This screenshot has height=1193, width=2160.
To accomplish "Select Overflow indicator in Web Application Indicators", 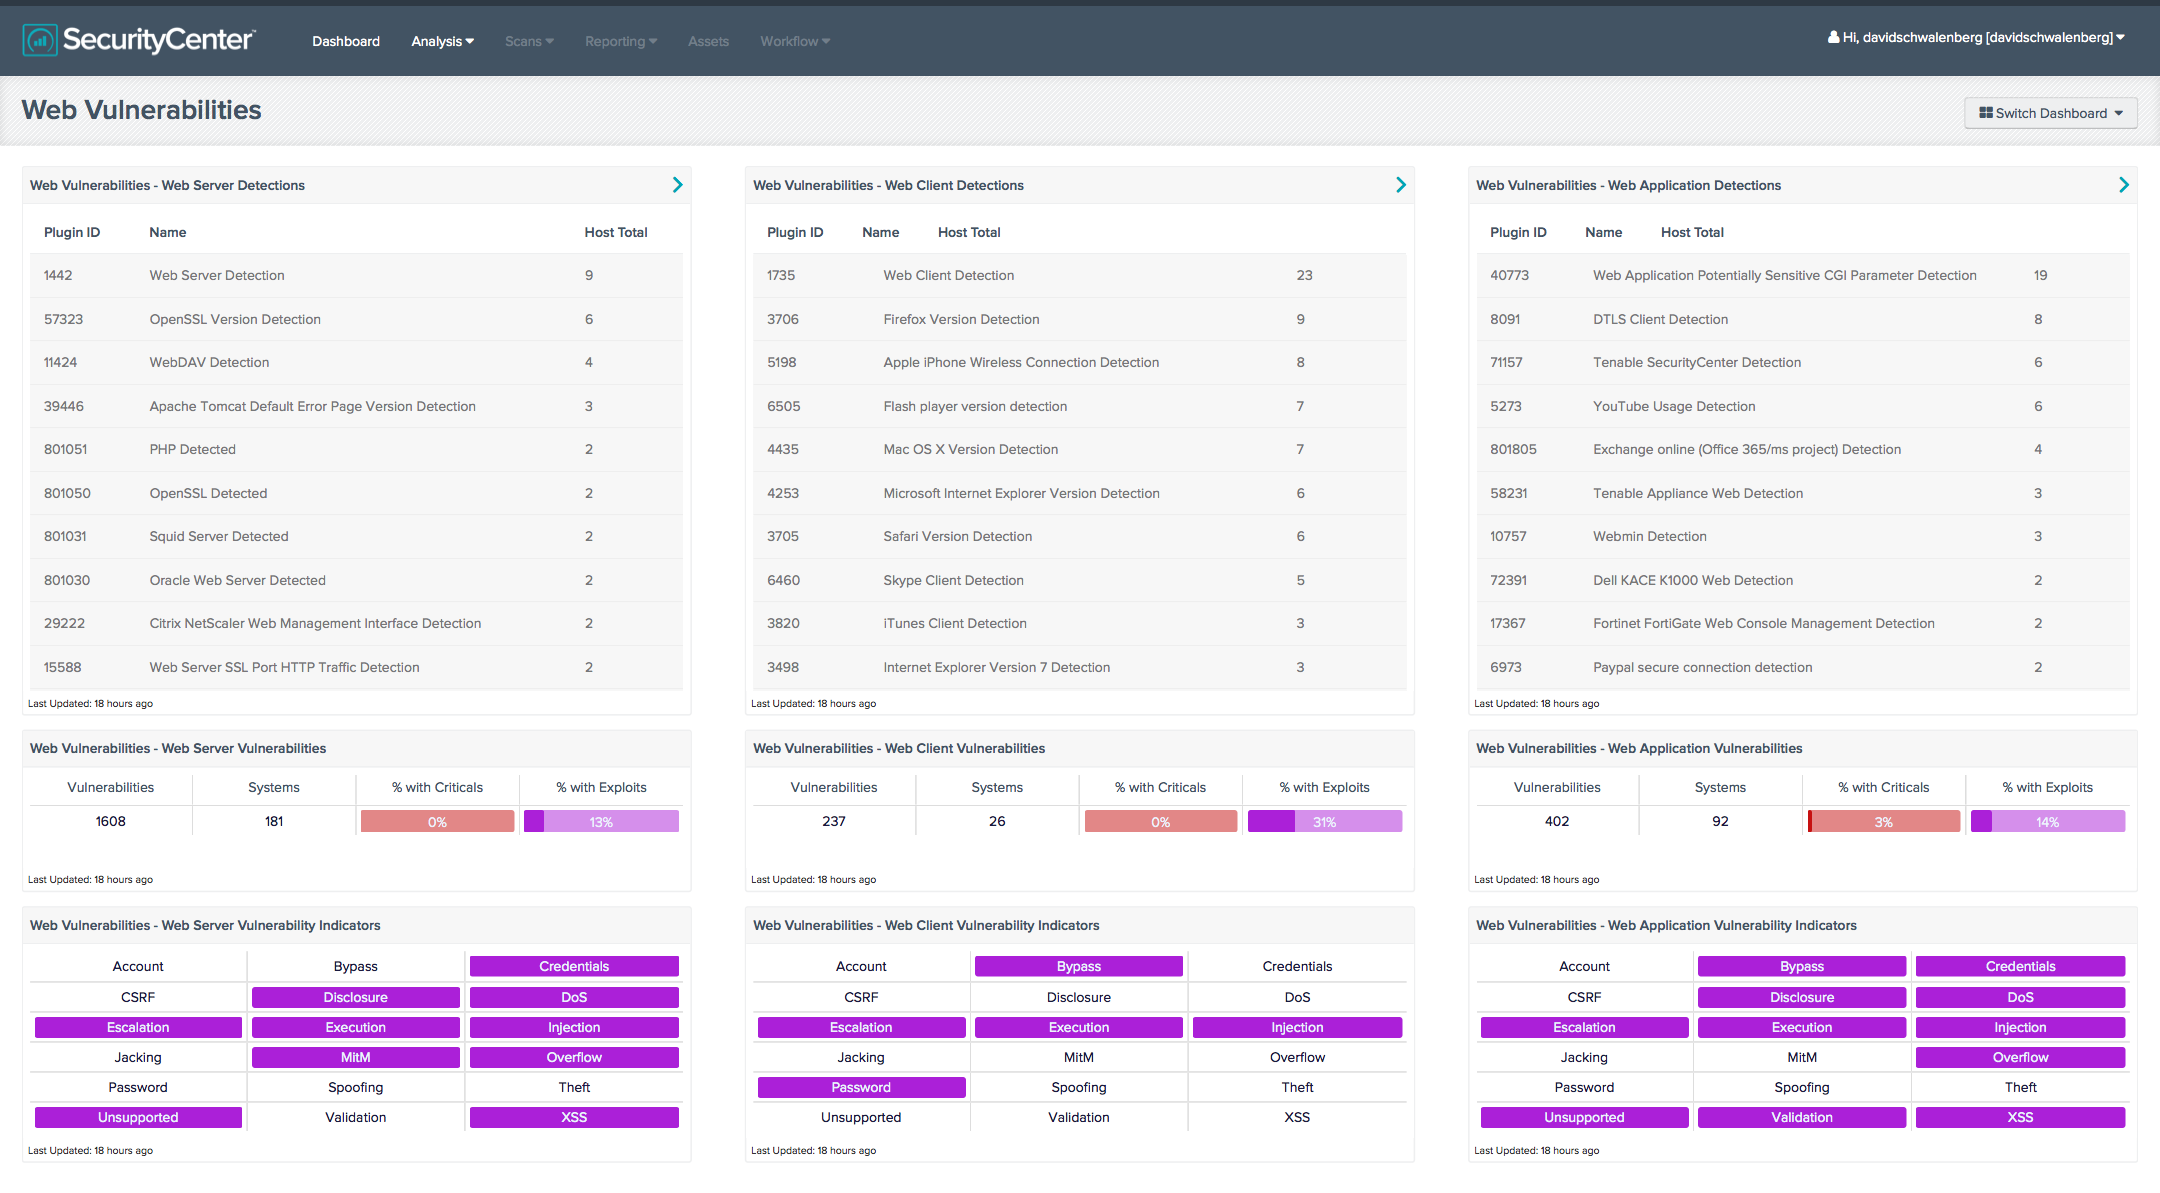I will point(2020,1057).
